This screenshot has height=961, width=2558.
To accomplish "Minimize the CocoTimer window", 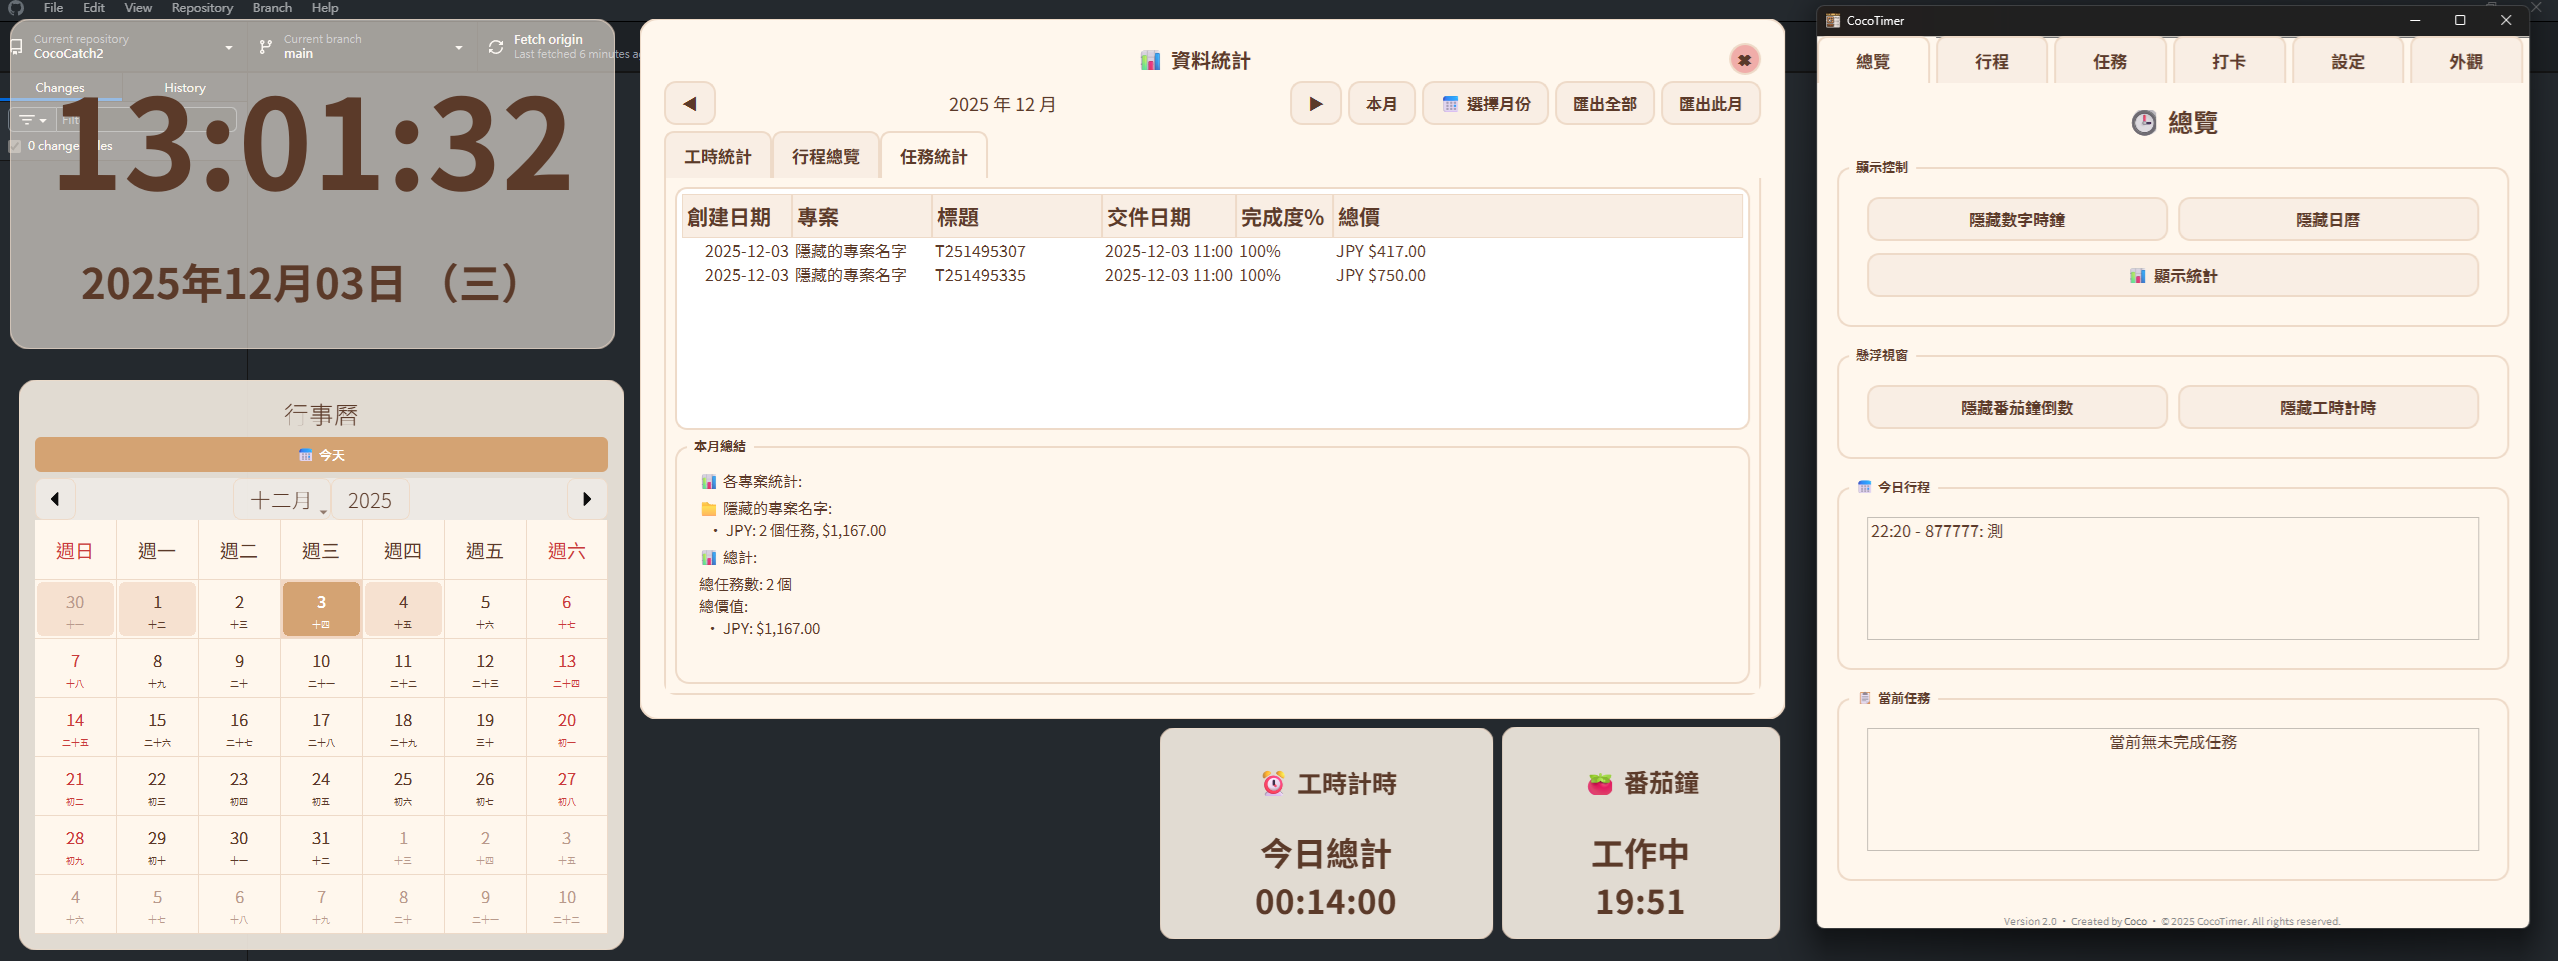I will pyautogui.click(x=2414, y=20).
